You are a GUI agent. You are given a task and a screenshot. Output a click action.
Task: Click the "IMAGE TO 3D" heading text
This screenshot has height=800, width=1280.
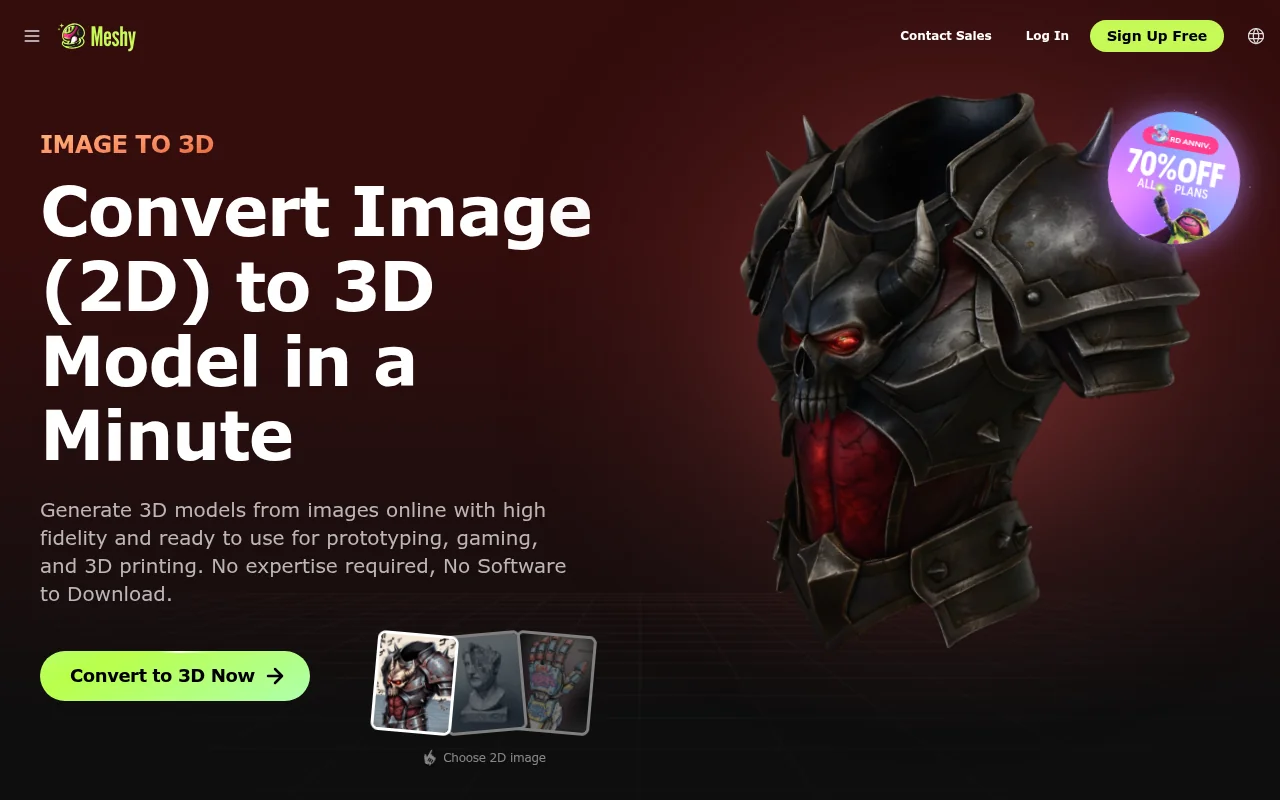[127, 145]
